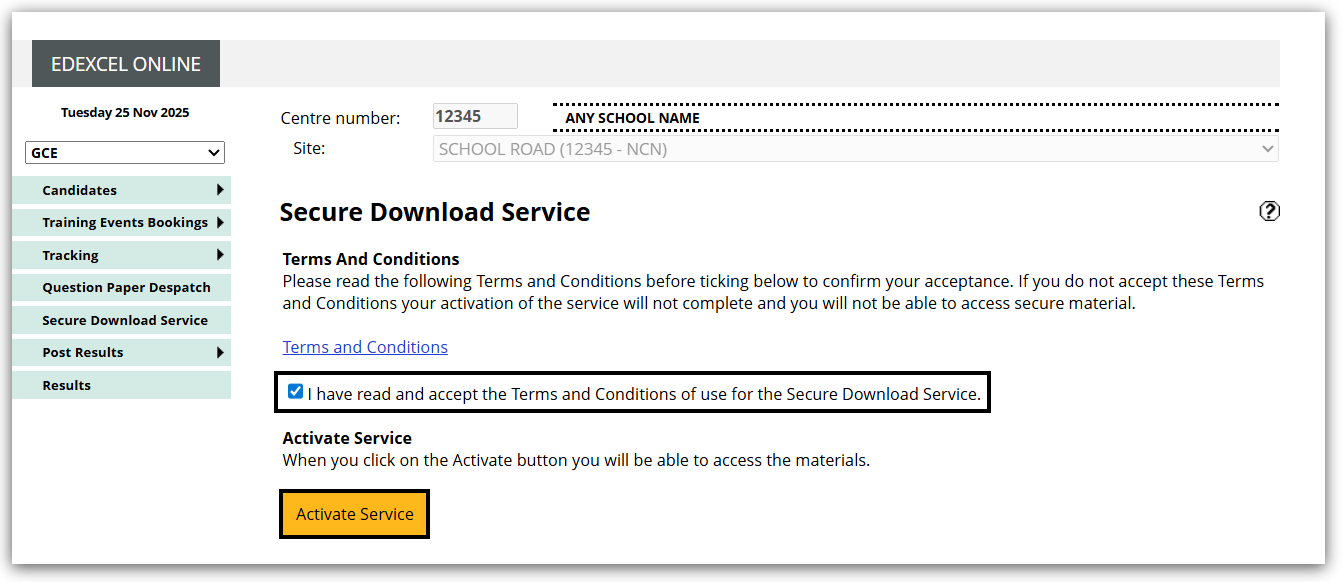
Task: Click the arrow icon beside Candidates
Action: coord(220,190)
